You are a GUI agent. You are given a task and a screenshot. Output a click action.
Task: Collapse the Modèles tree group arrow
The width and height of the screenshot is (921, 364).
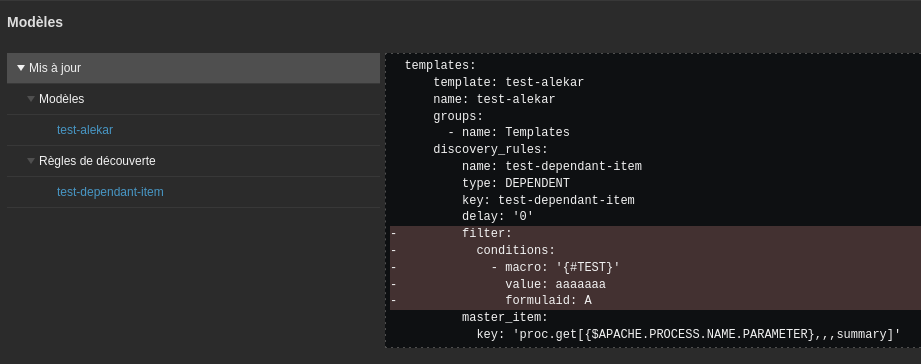click(x=31, y=99)
